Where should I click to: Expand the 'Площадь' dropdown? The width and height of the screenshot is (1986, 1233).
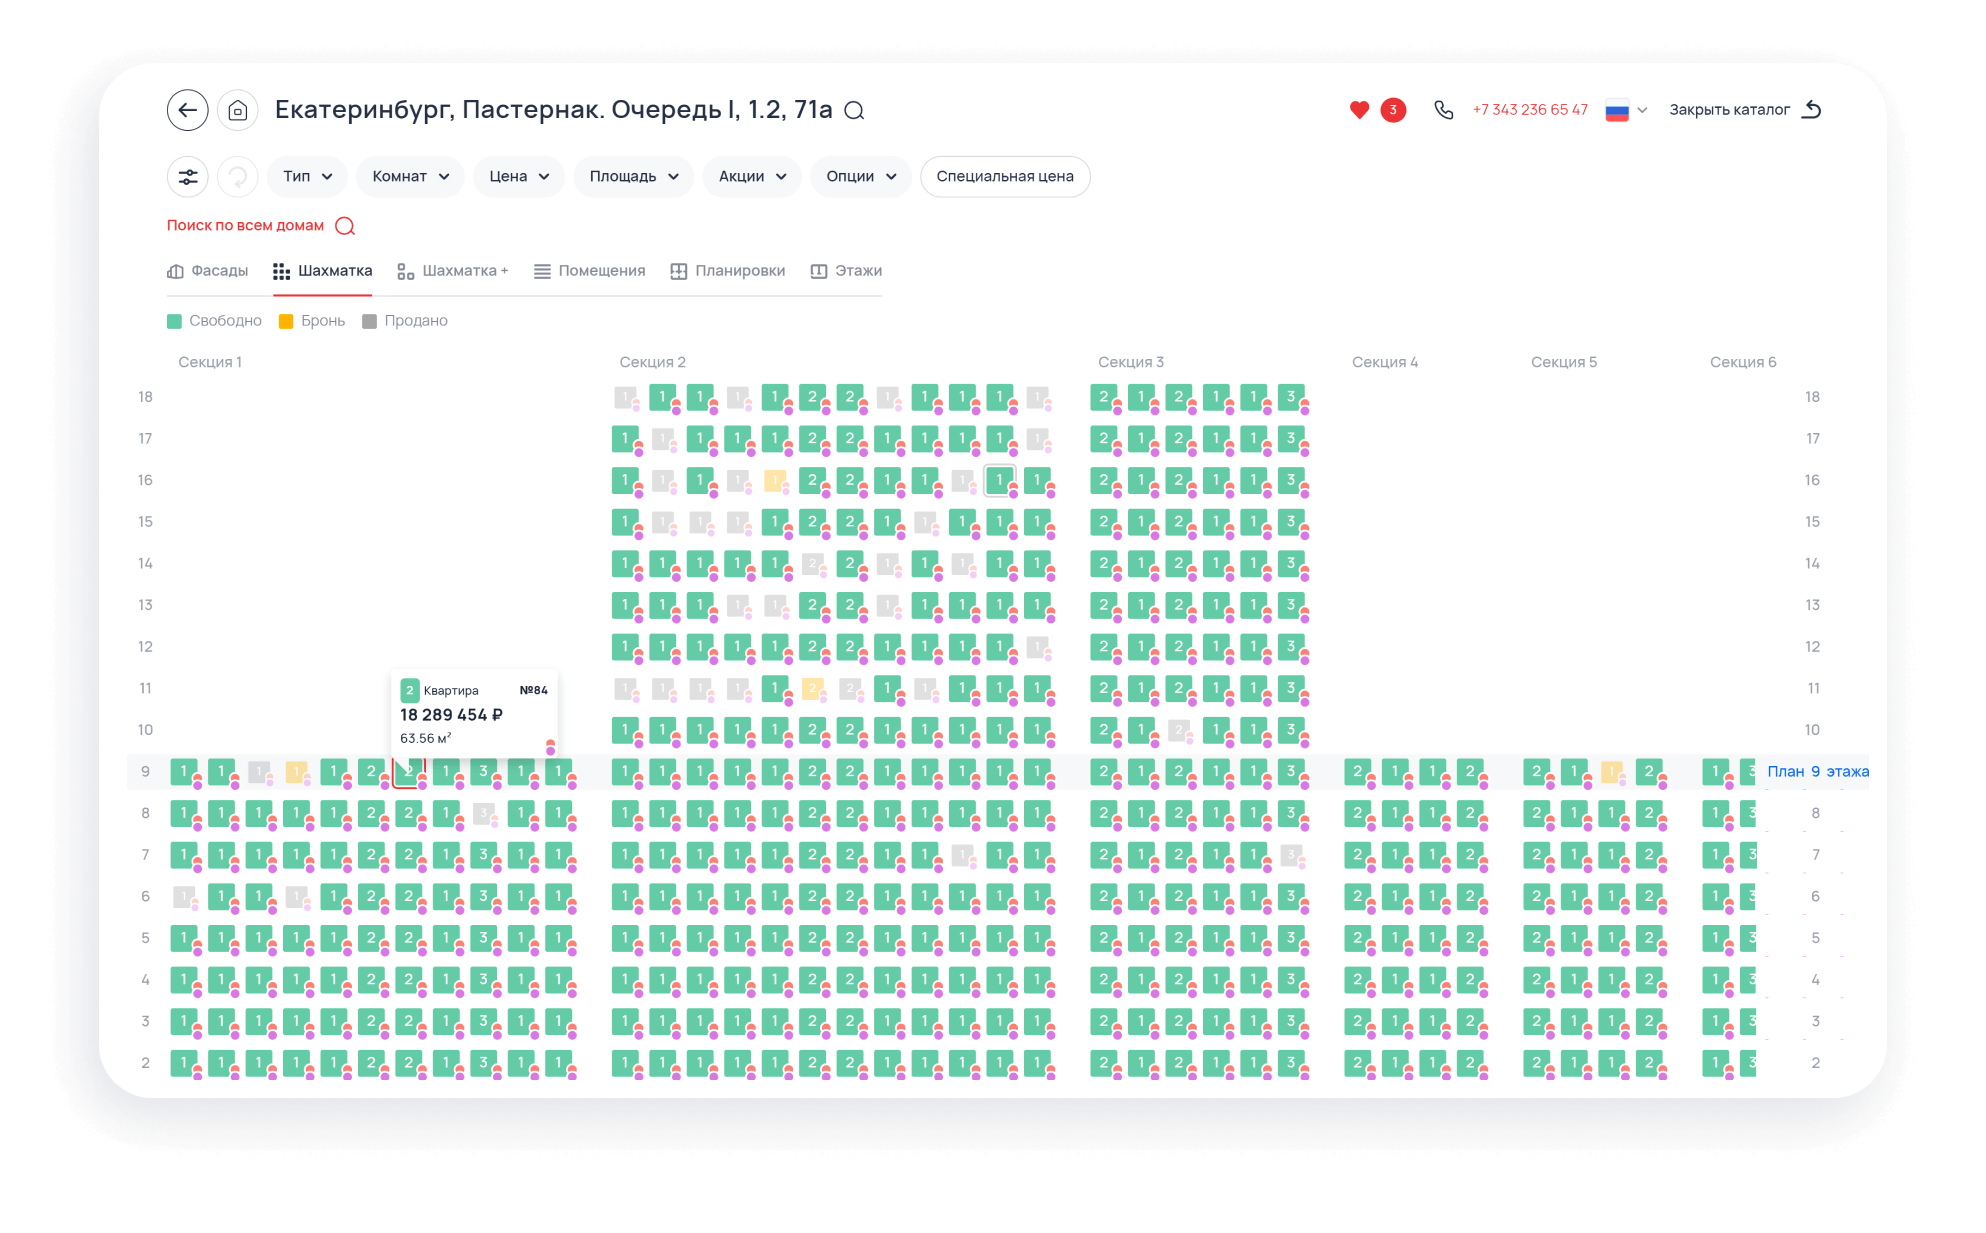[x=633, y=177]
